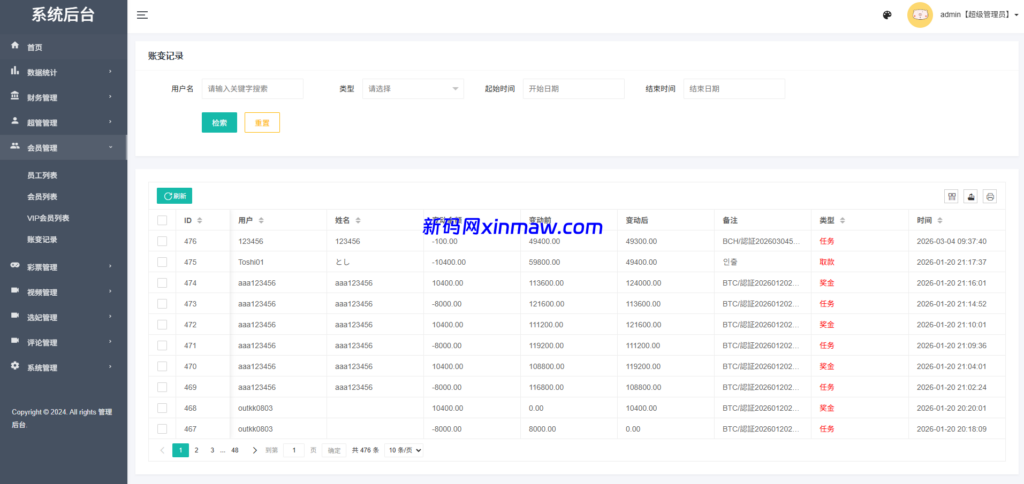Click the group icon beside 会员管理

tap(15, 146)
